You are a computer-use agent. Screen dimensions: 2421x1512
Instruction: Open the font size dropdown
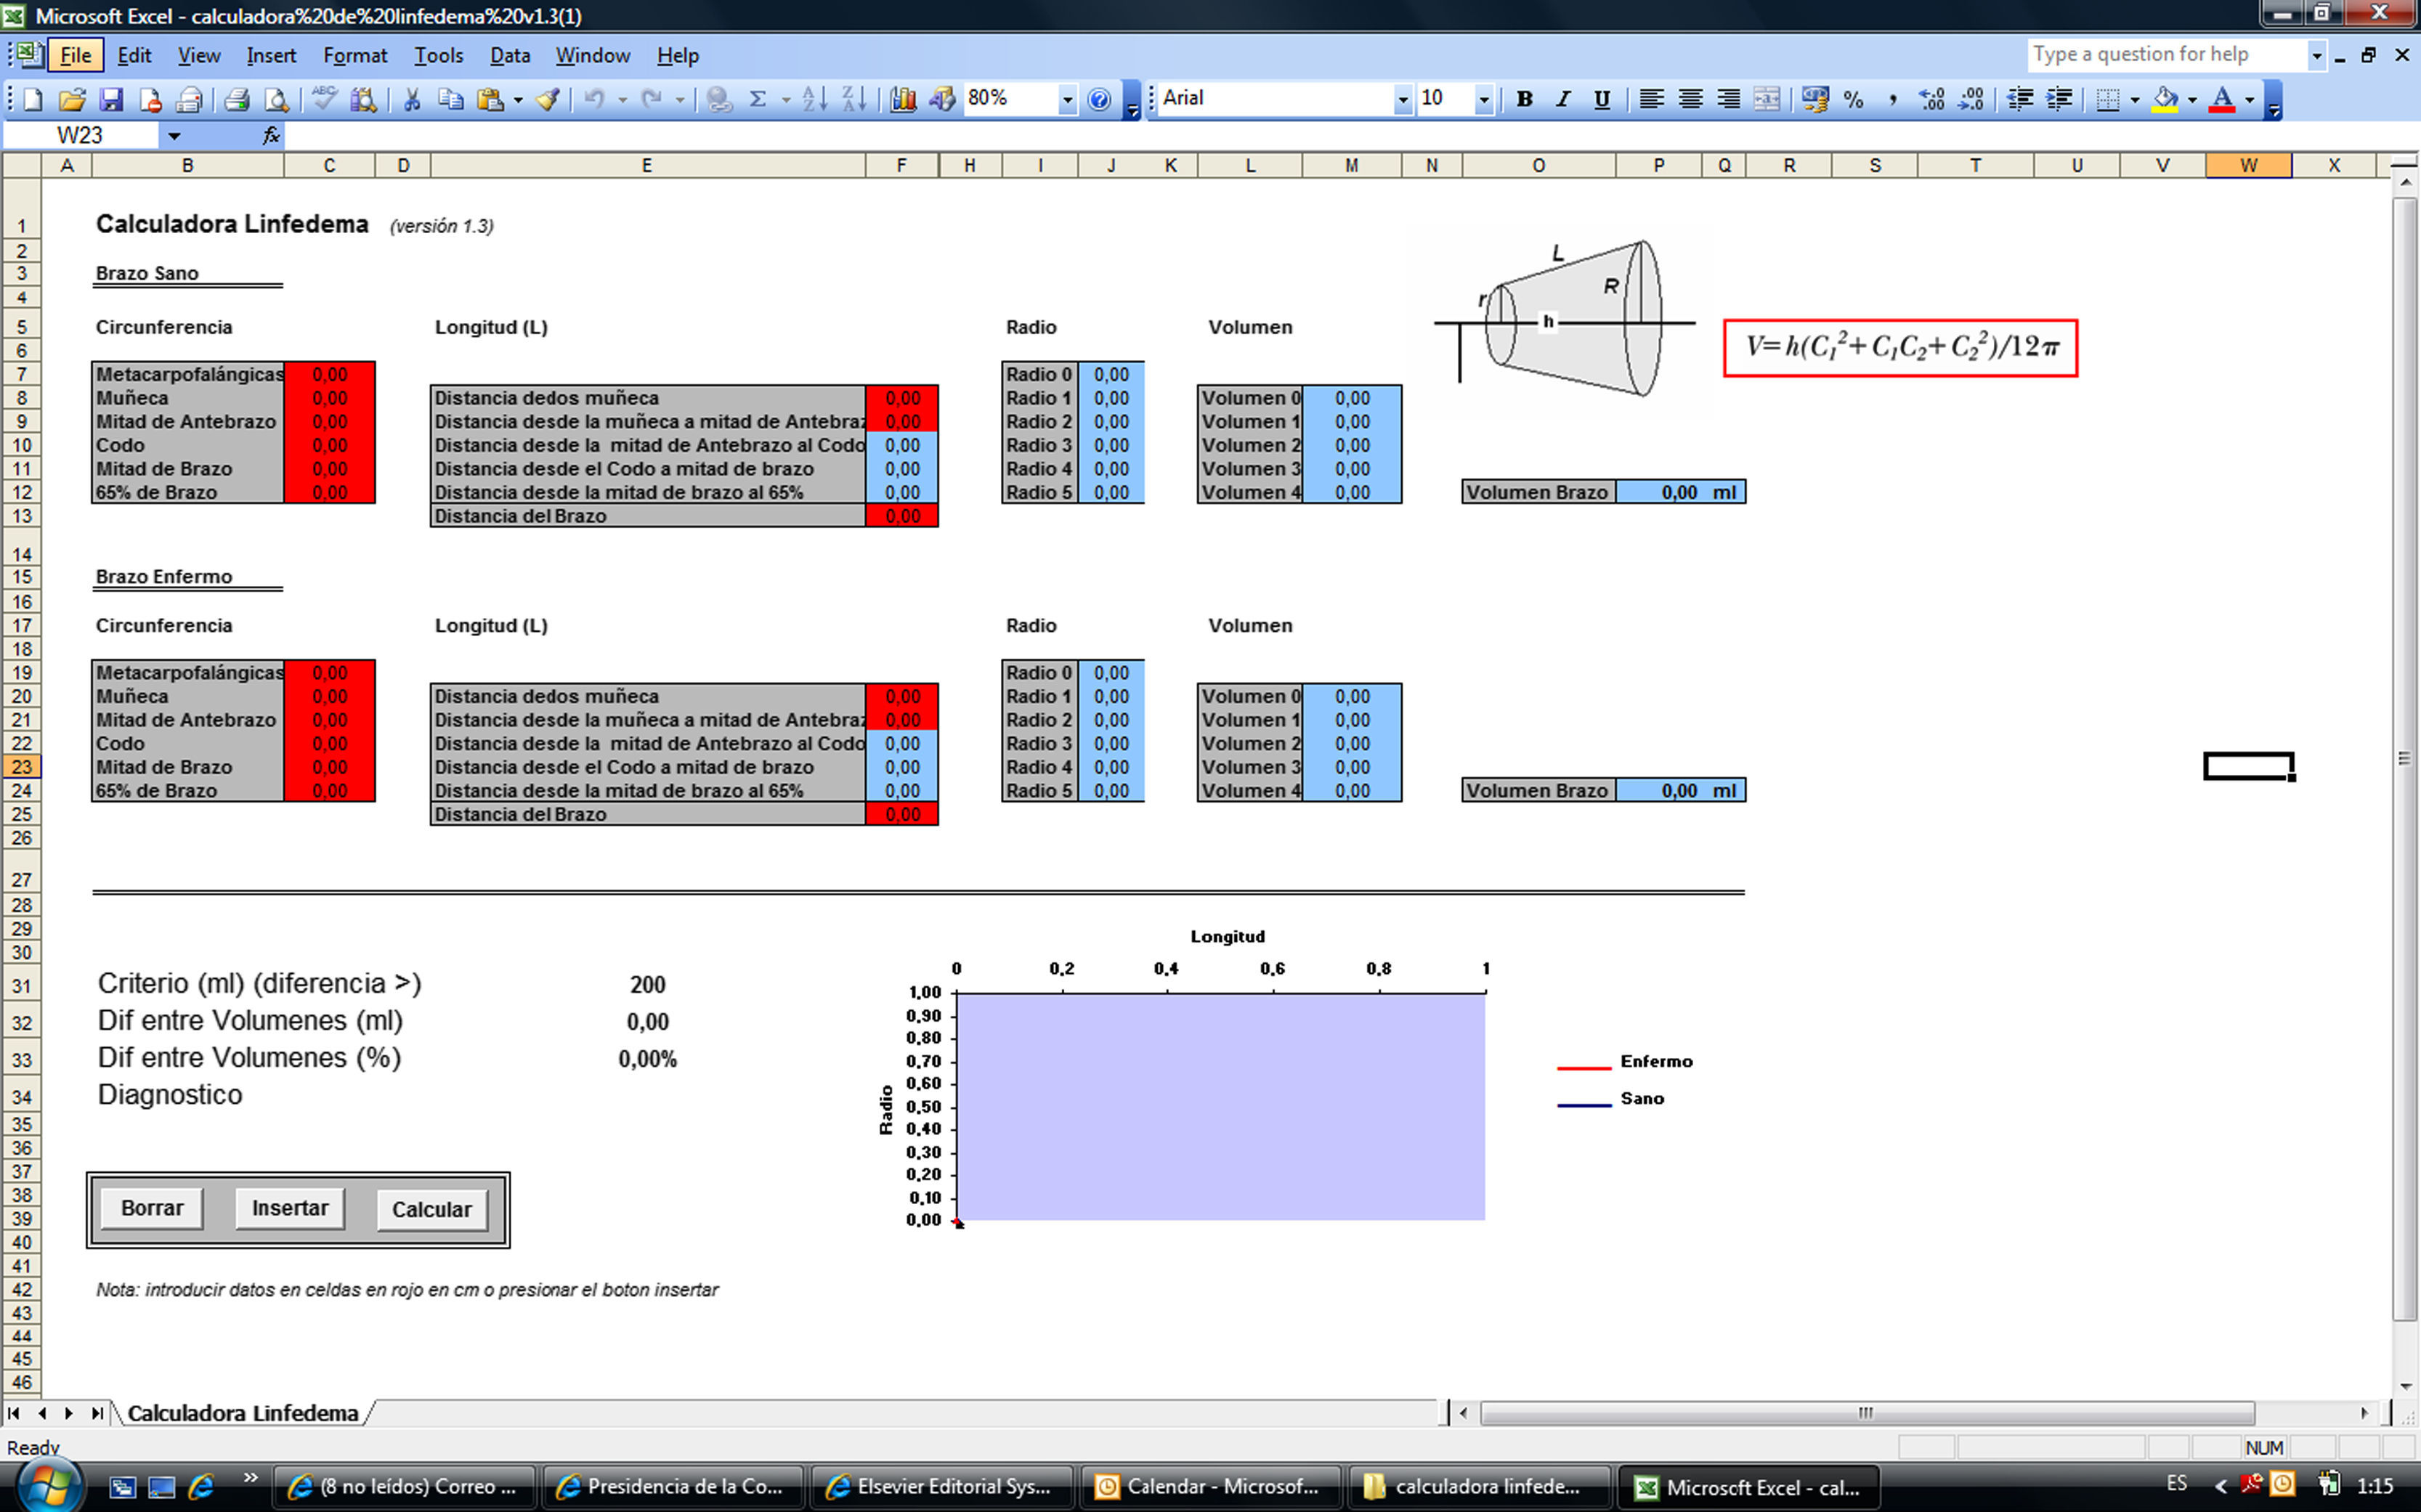1484,99
